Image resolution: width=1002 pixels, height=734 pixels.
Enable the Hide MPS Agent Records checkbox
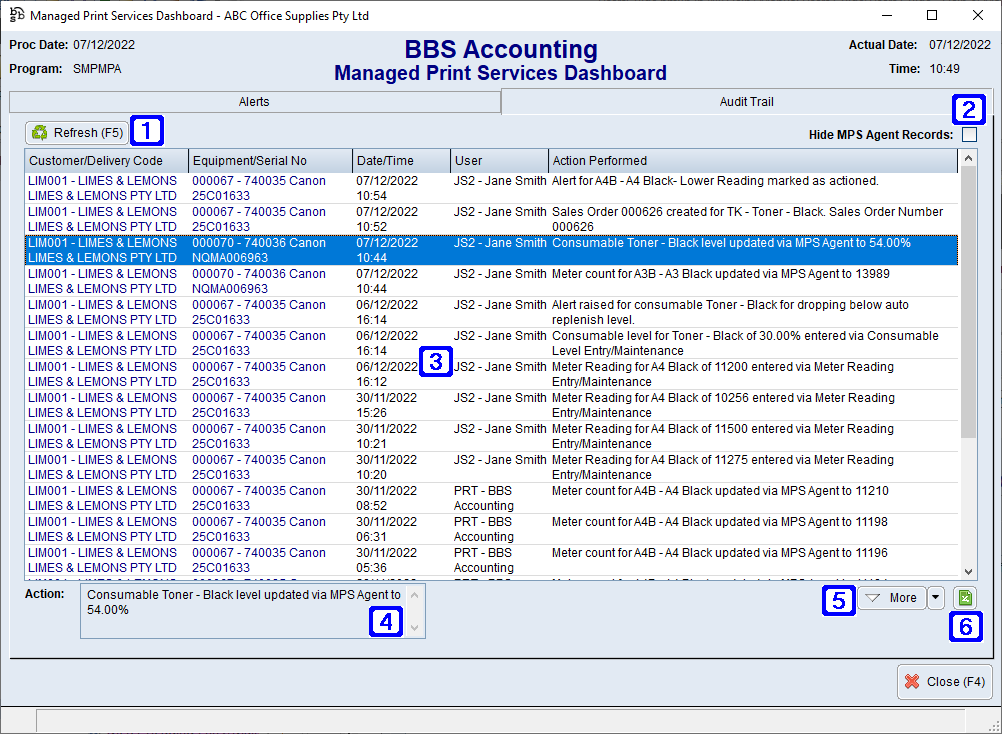pos(967,134)
